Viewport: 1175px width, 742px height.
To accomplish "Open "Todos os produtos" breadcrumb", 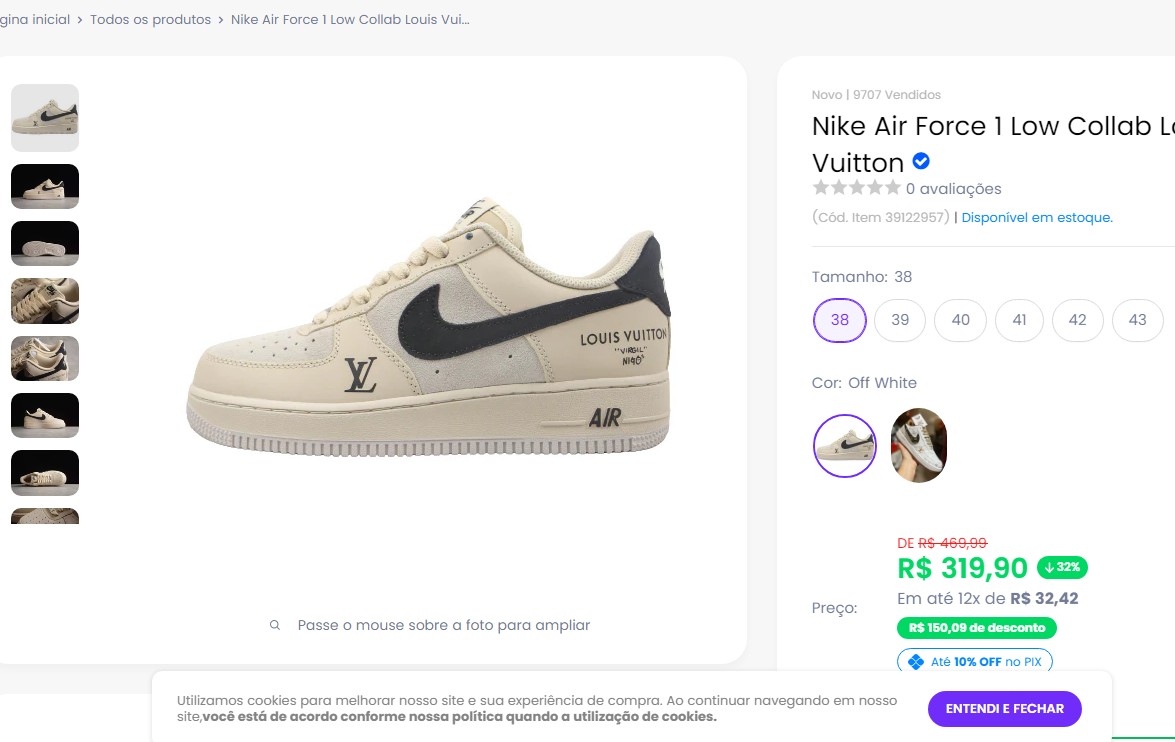I will click(x=150, y=19).
